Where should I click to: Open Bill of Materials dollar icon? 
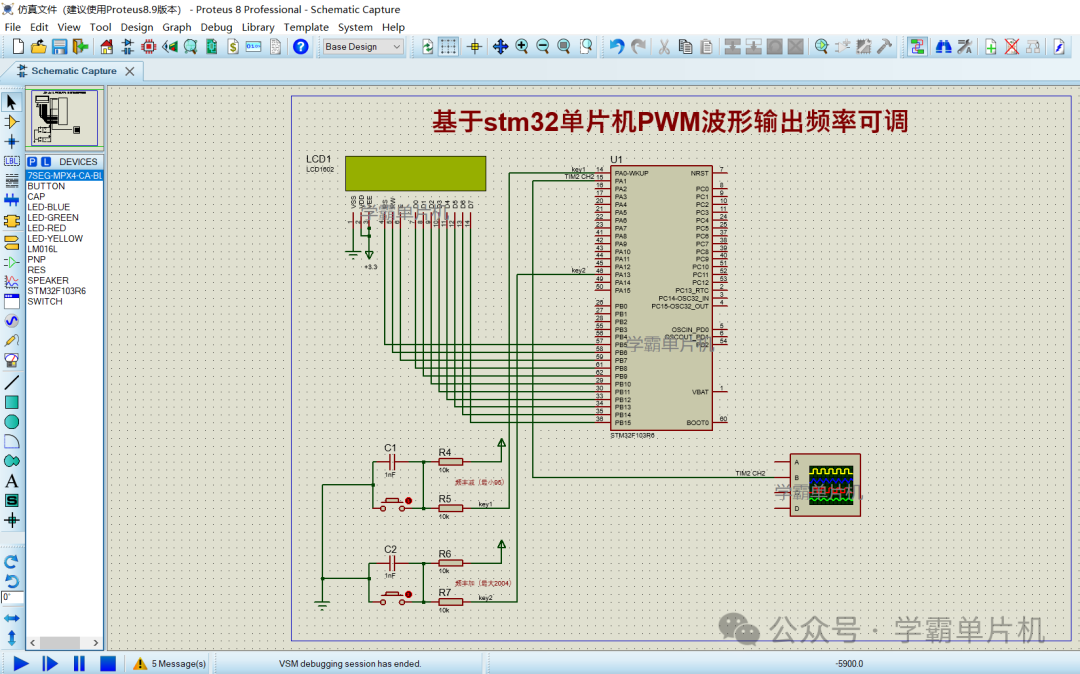pos(233,46)
